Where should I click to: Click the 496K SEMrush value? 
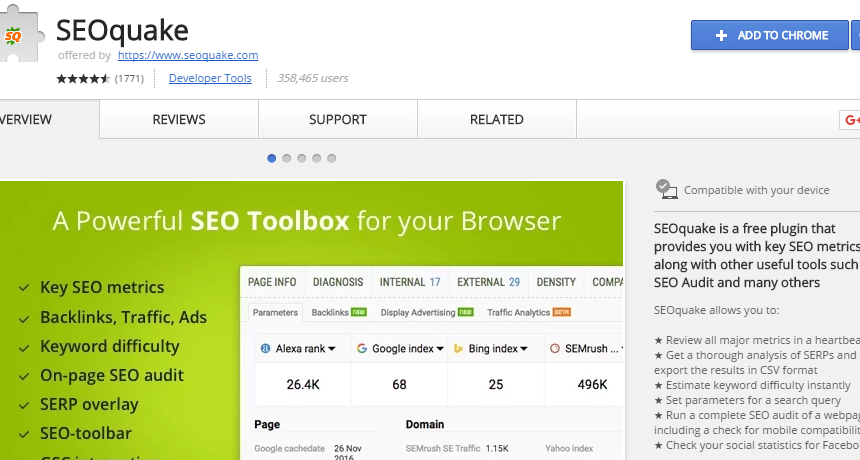pyautogui.click(x=592, y=384)
